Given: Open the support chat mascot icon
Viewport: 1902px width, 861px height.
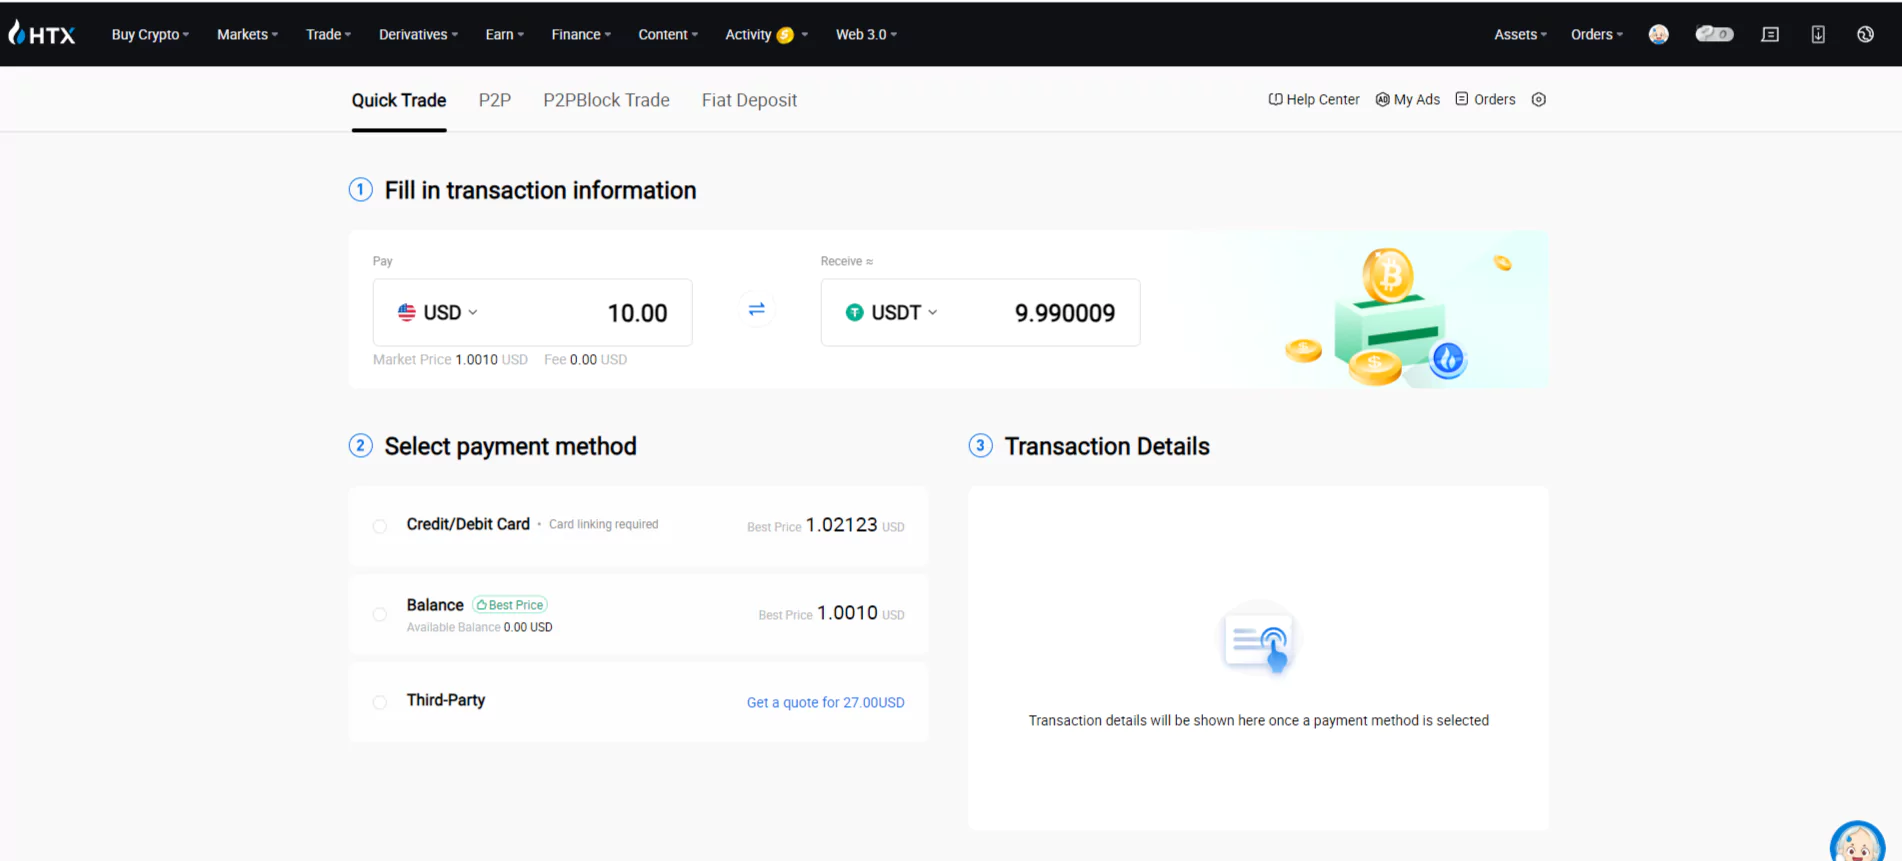Looking at the screenshot, I should click(1857, 842).
